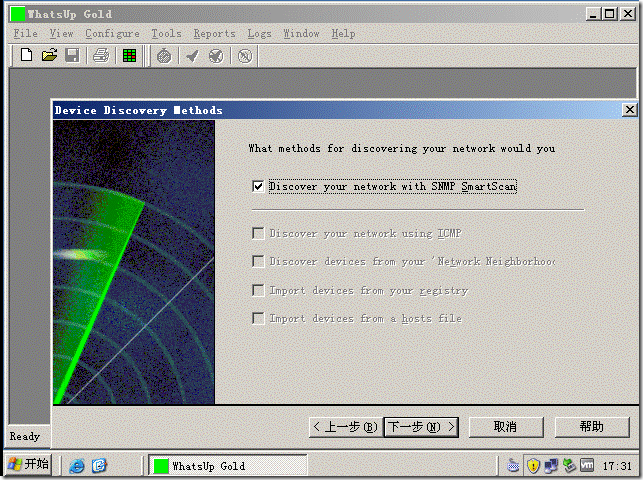
Task: Click the second quick launch icon
Action: [x=99, y=465]
